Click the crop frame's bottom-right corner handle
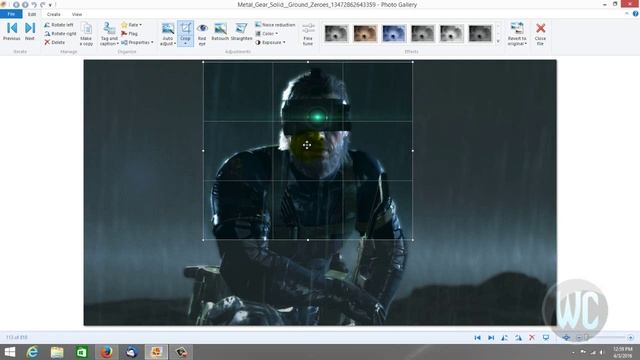 click(413, 240)
